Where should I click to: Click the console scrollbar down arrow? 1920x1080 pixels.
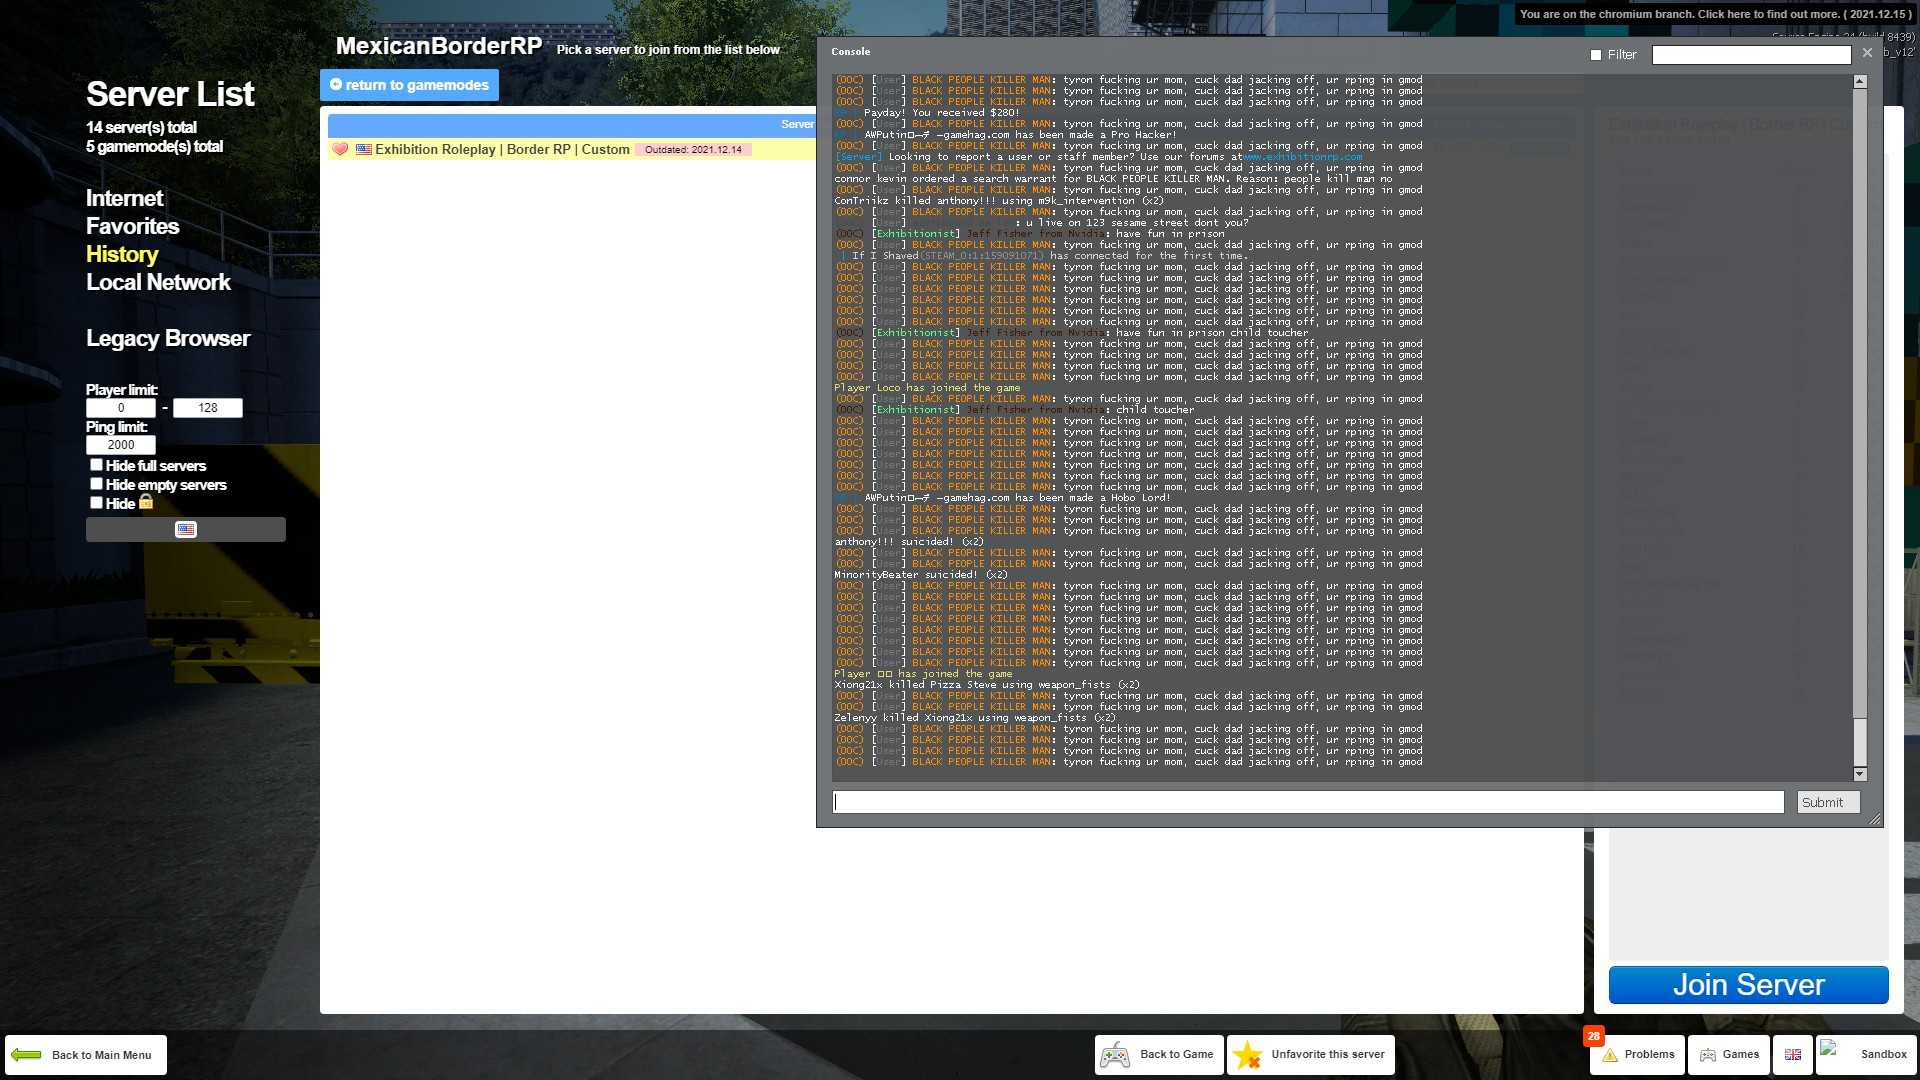(x=1860, y=774)
